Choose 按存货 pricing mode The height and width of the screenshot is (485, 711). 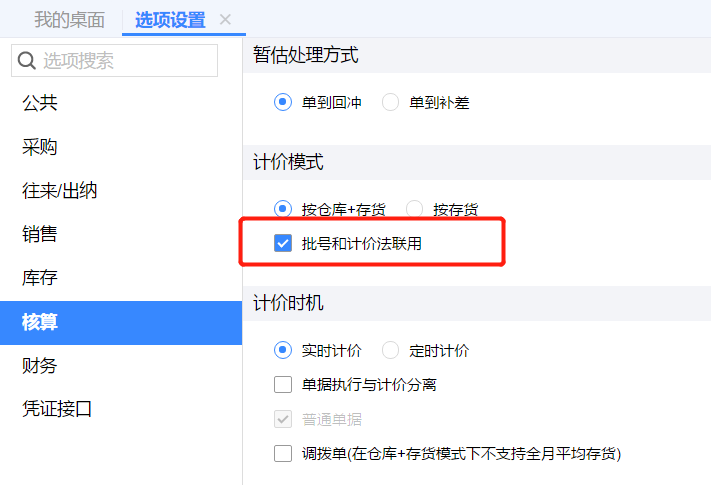pos(415,209)
